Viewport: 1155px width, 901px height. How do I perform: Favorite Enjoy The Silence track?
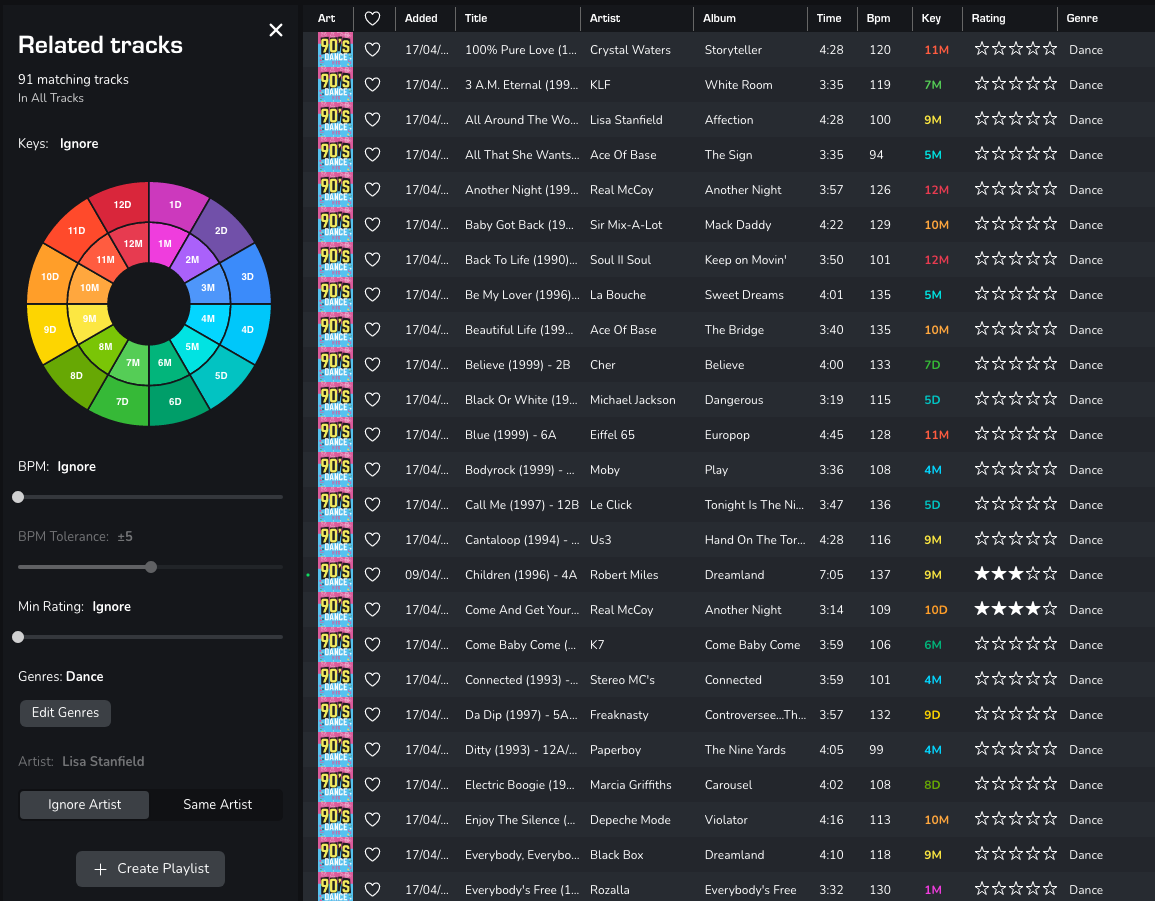(x=373, y=819)
